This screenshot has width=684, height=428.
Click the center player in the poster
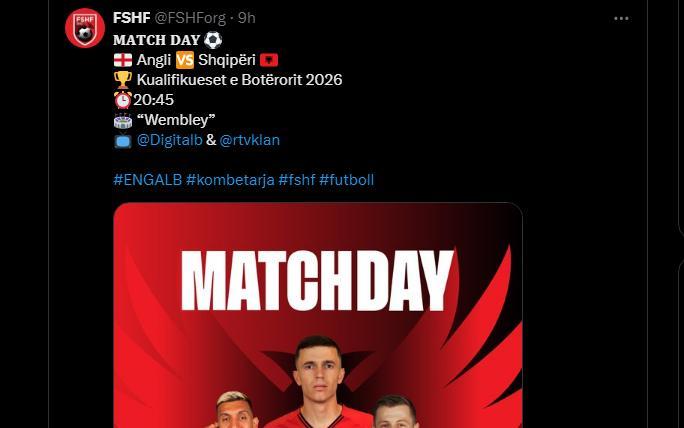click(318, 382)
